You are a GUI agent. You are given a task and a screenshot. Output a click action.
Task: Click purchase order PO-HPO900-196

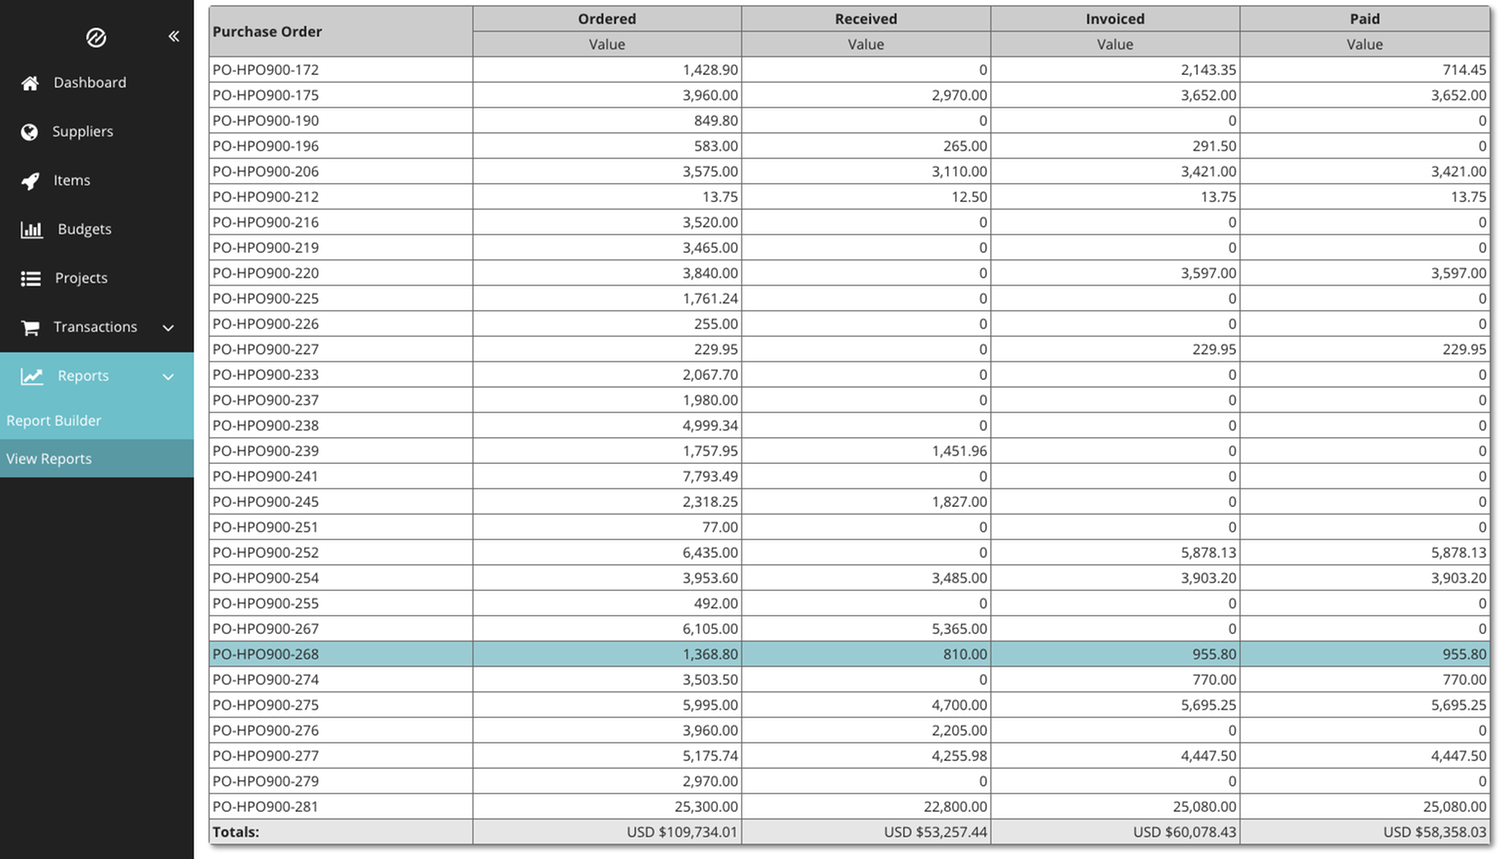[266, 146]
